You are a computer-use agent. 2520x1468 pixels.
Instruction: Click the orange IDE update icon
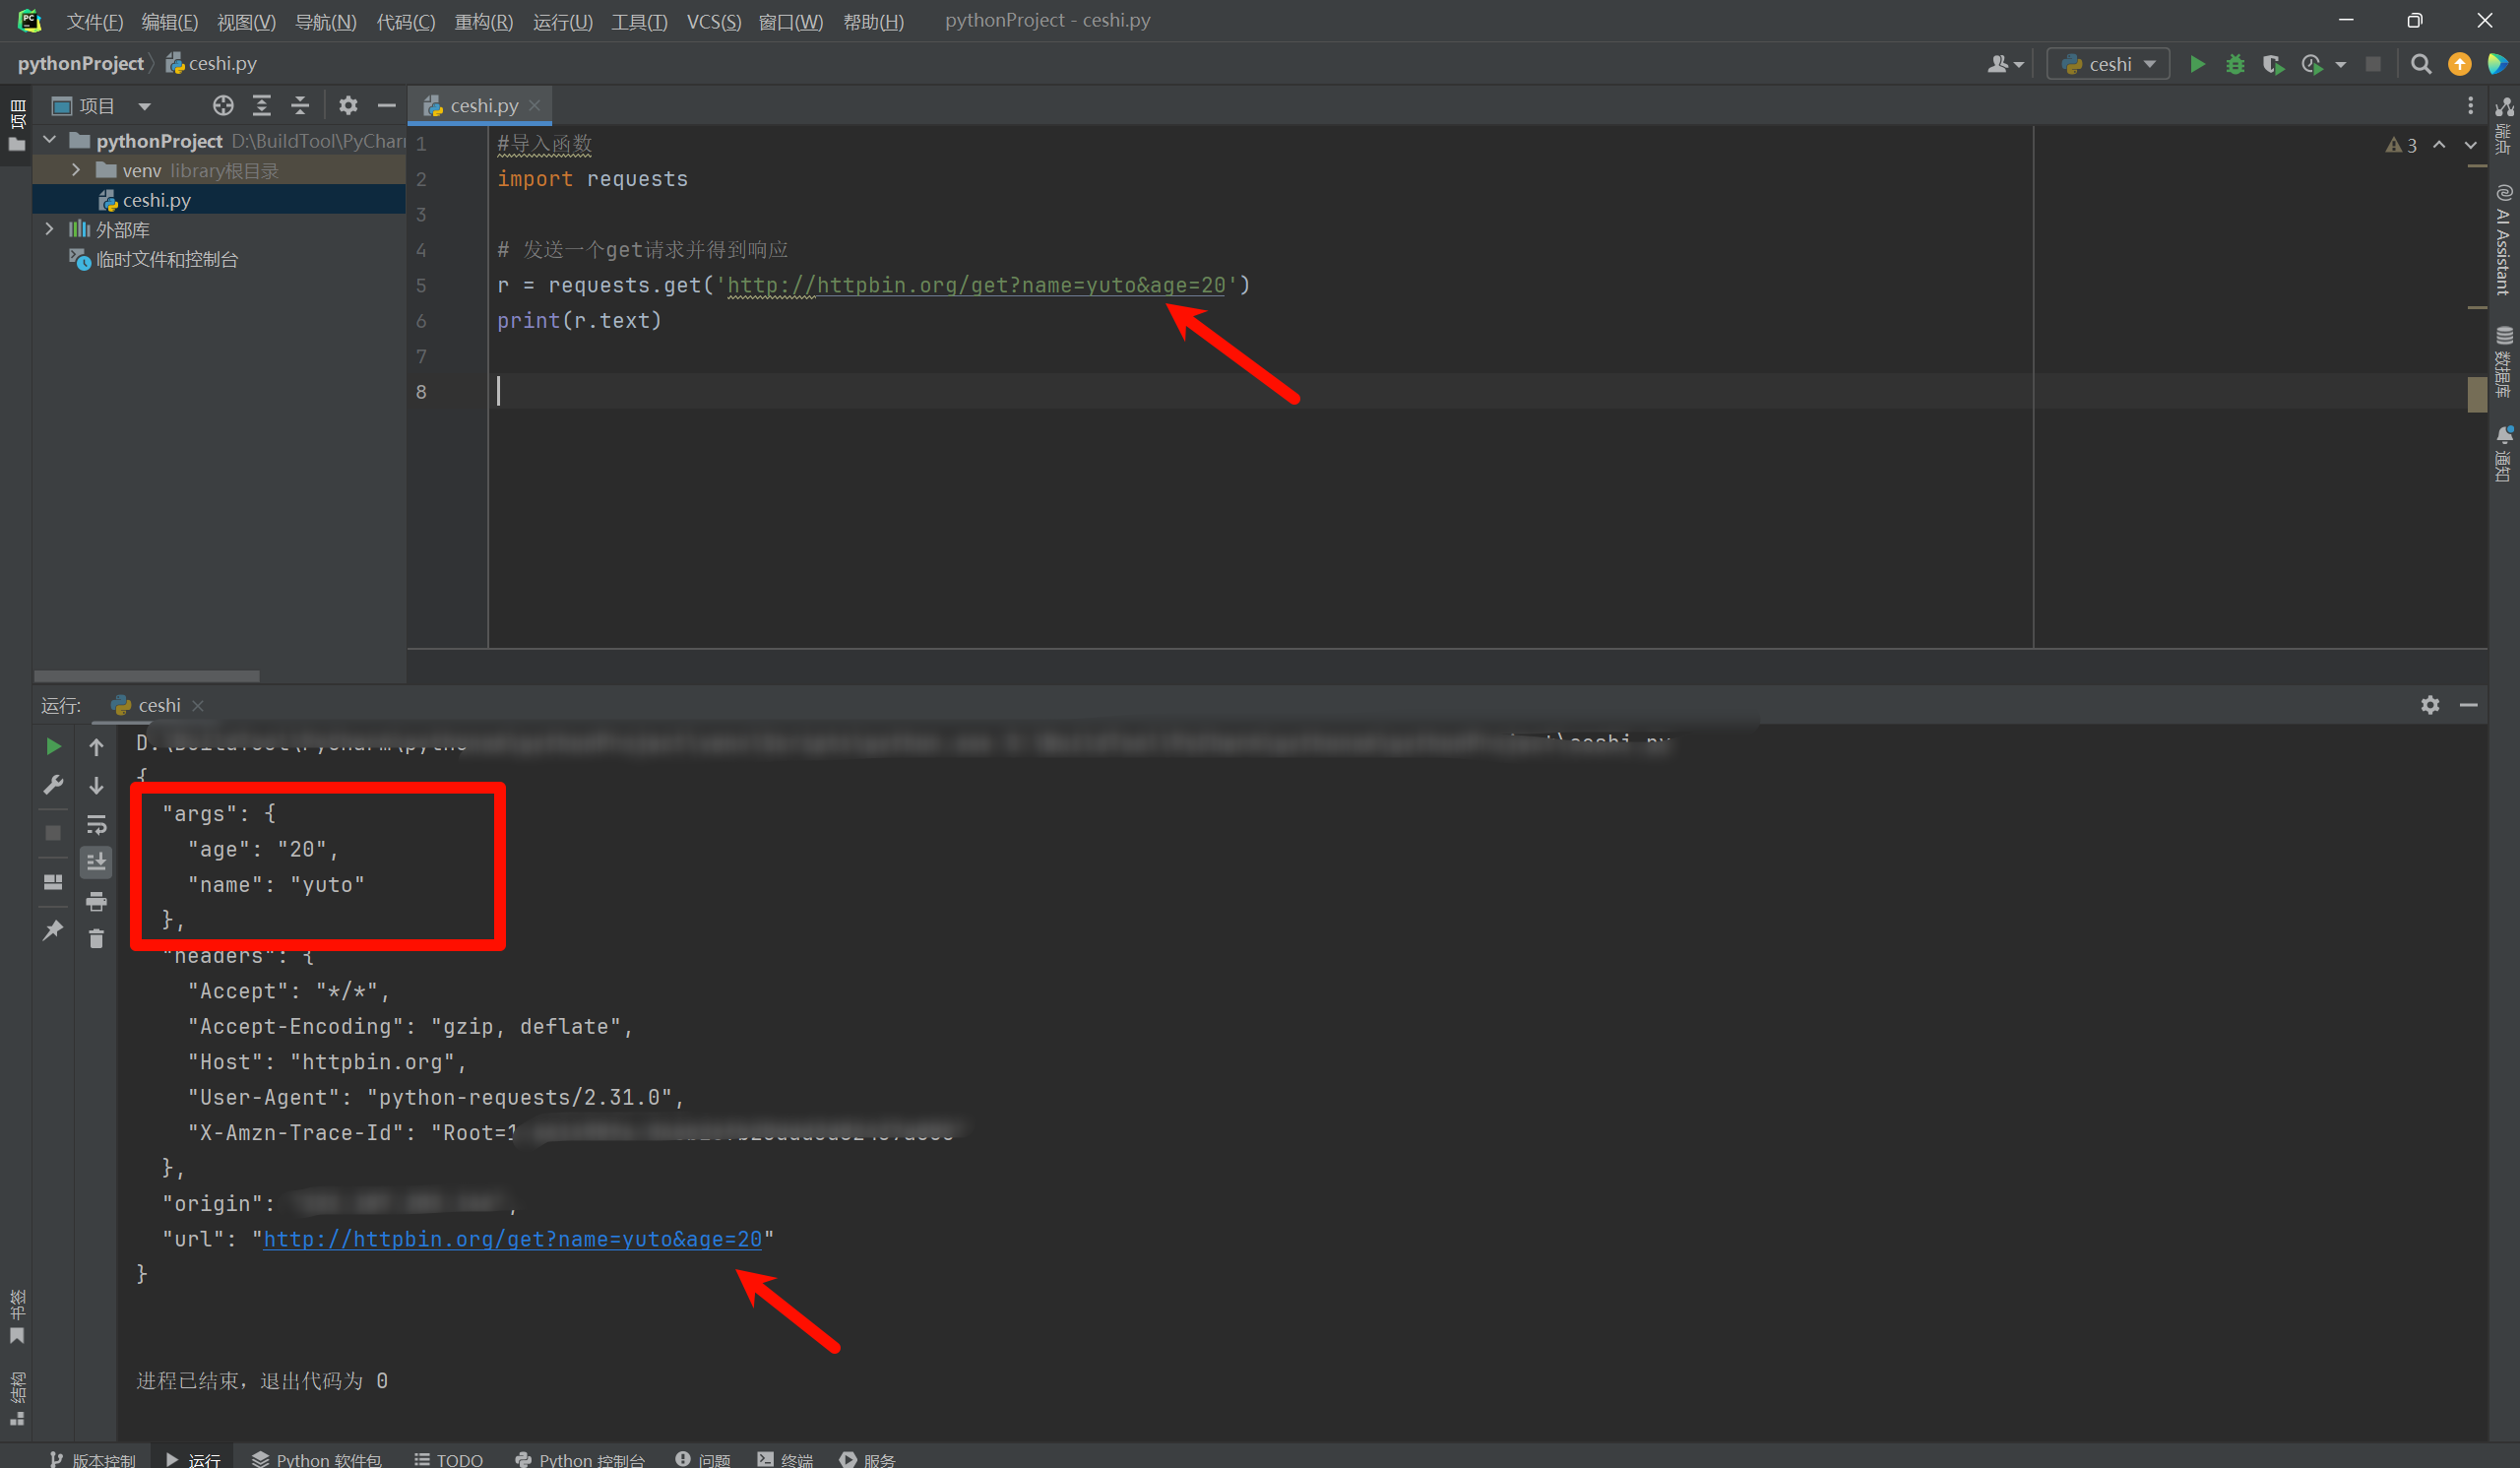2459,64
